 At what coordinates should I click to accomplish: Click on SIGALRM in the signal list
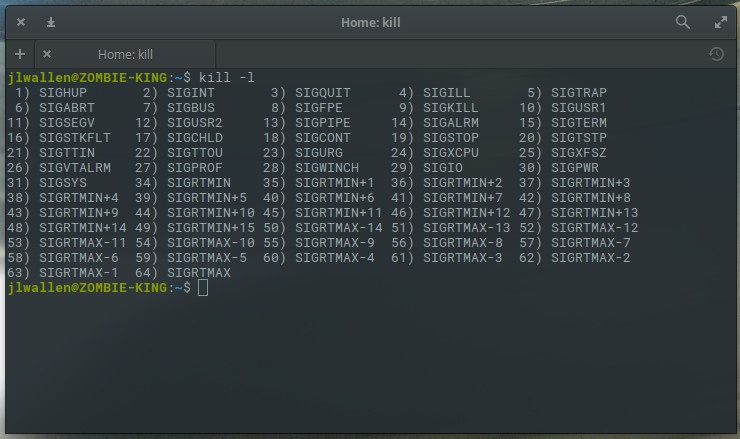coord(451,123)
